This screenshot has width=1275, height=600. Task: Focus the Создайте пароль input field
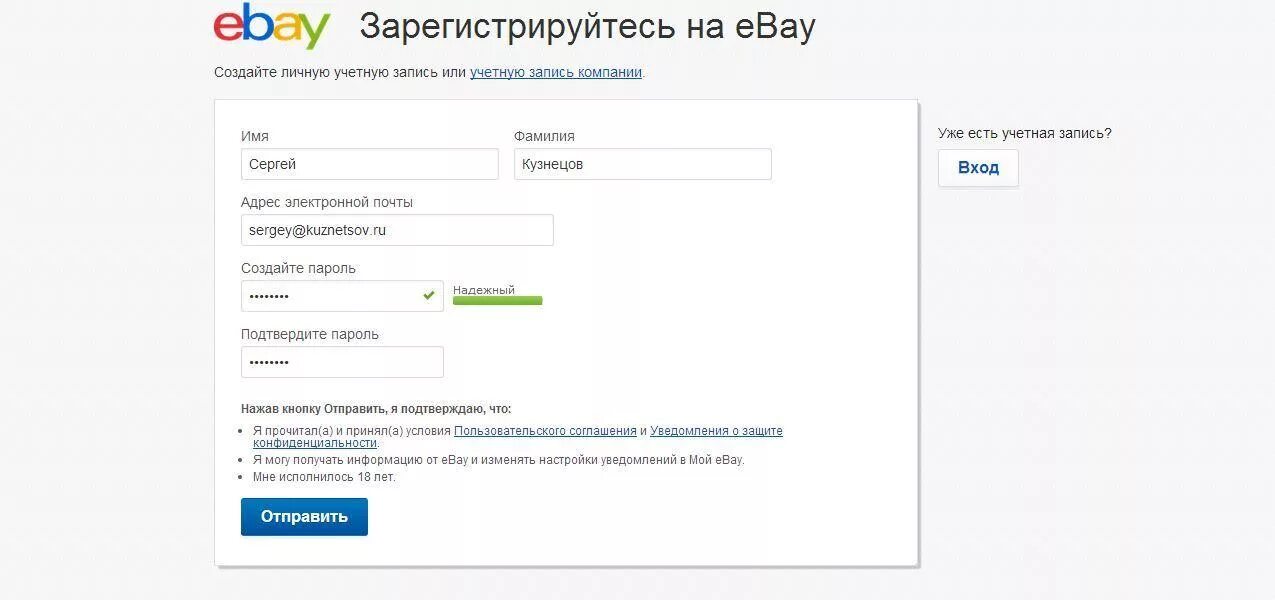pos(342,296)
